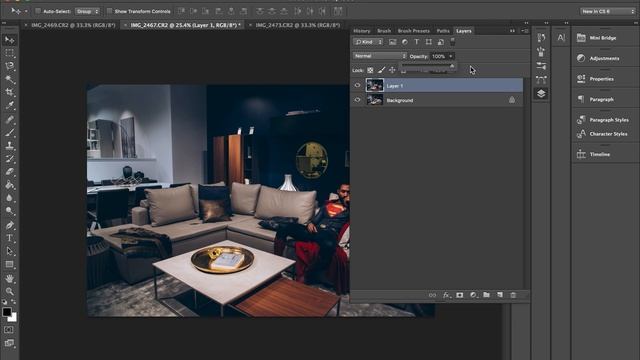Viewport: 640px width, 360px height.
Task: Add a layer mask
Action: [460, 295]
